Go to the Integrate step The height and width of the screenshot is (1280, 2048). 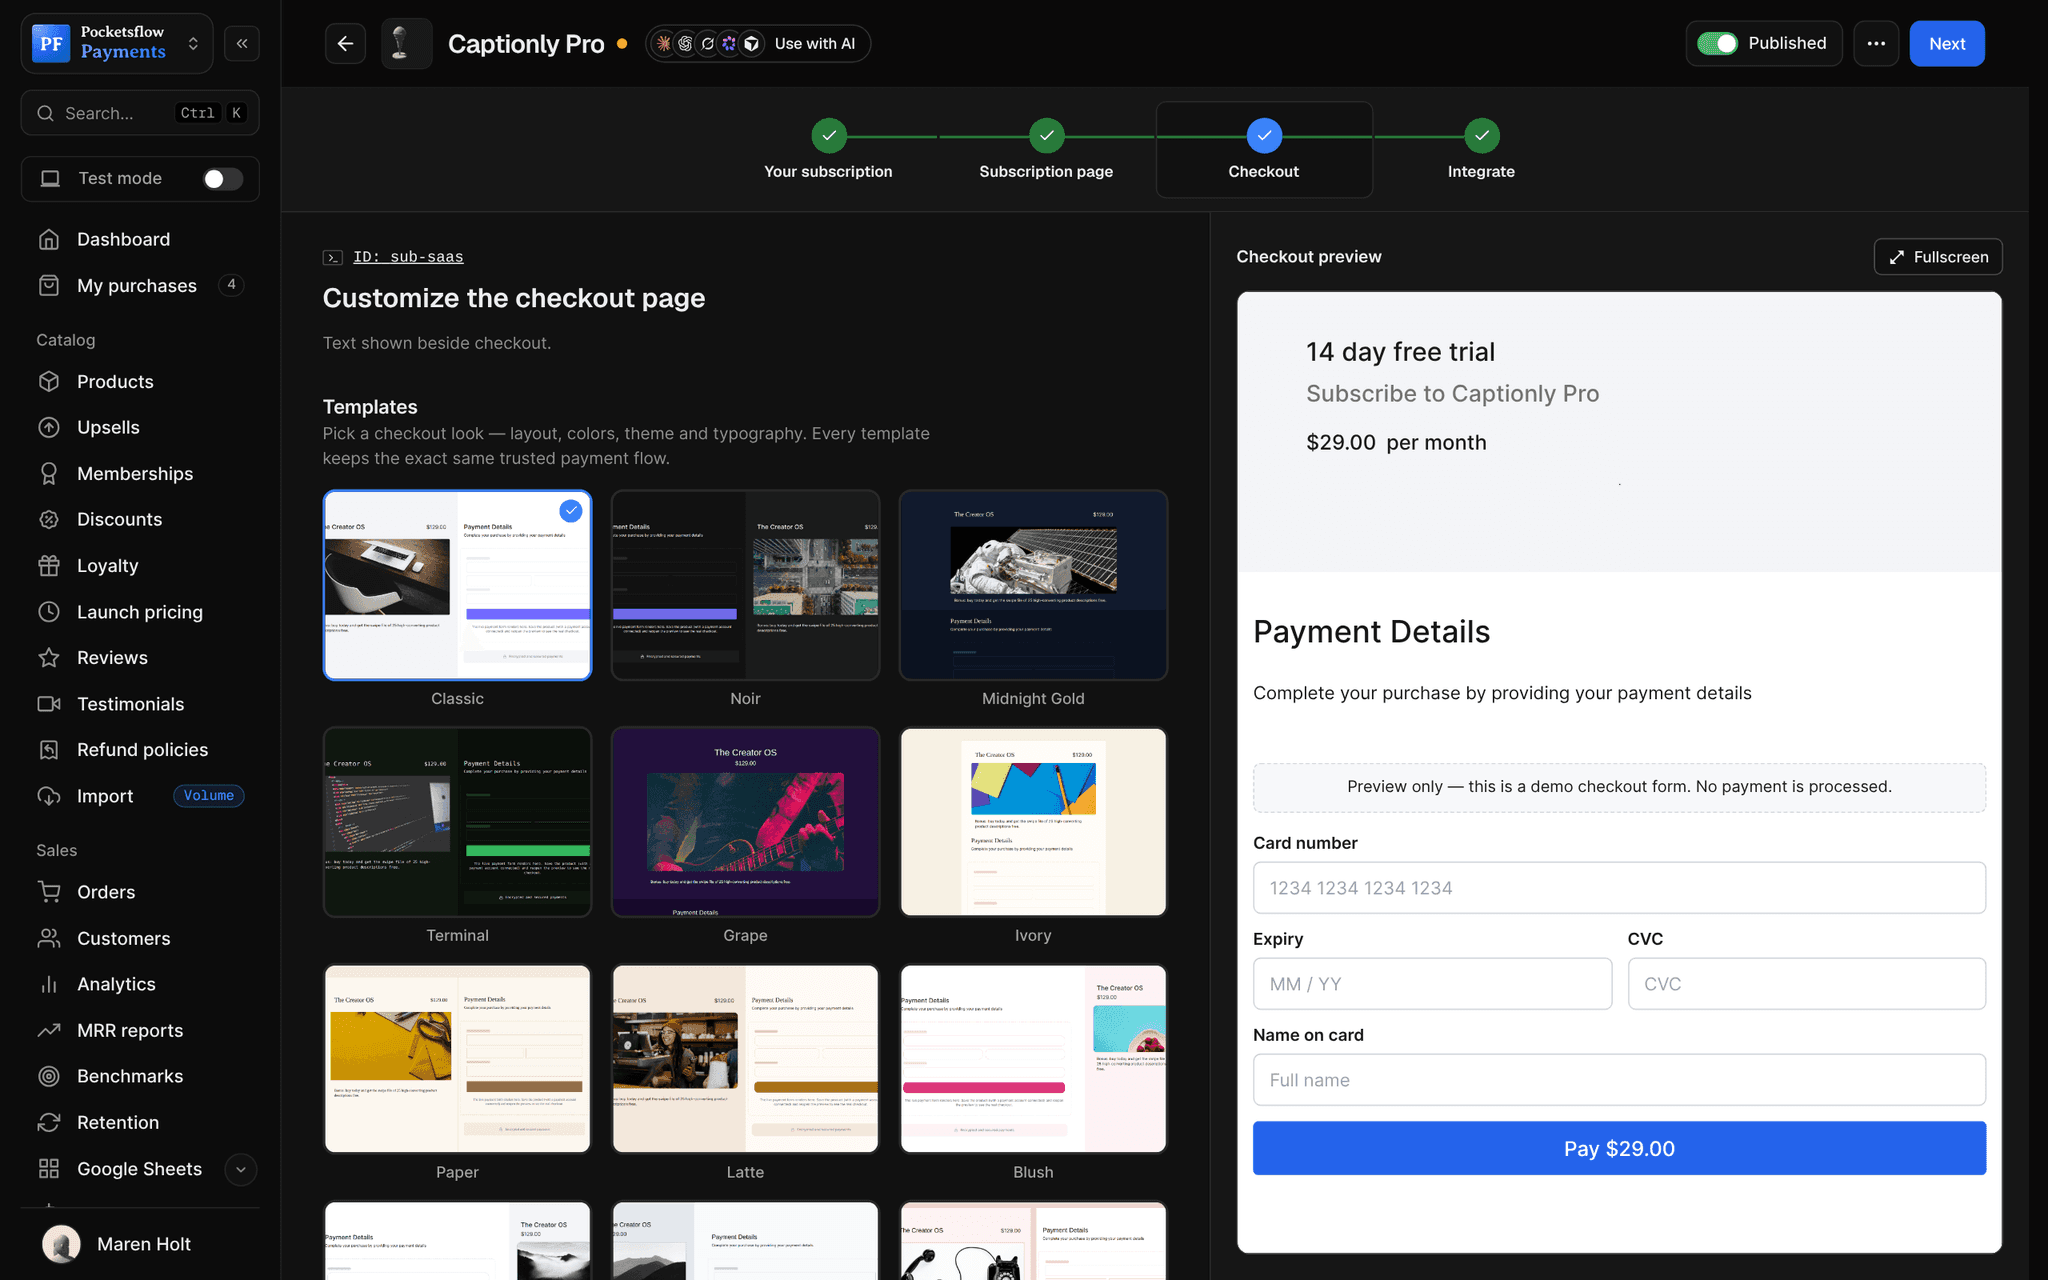coord(1481,150)
